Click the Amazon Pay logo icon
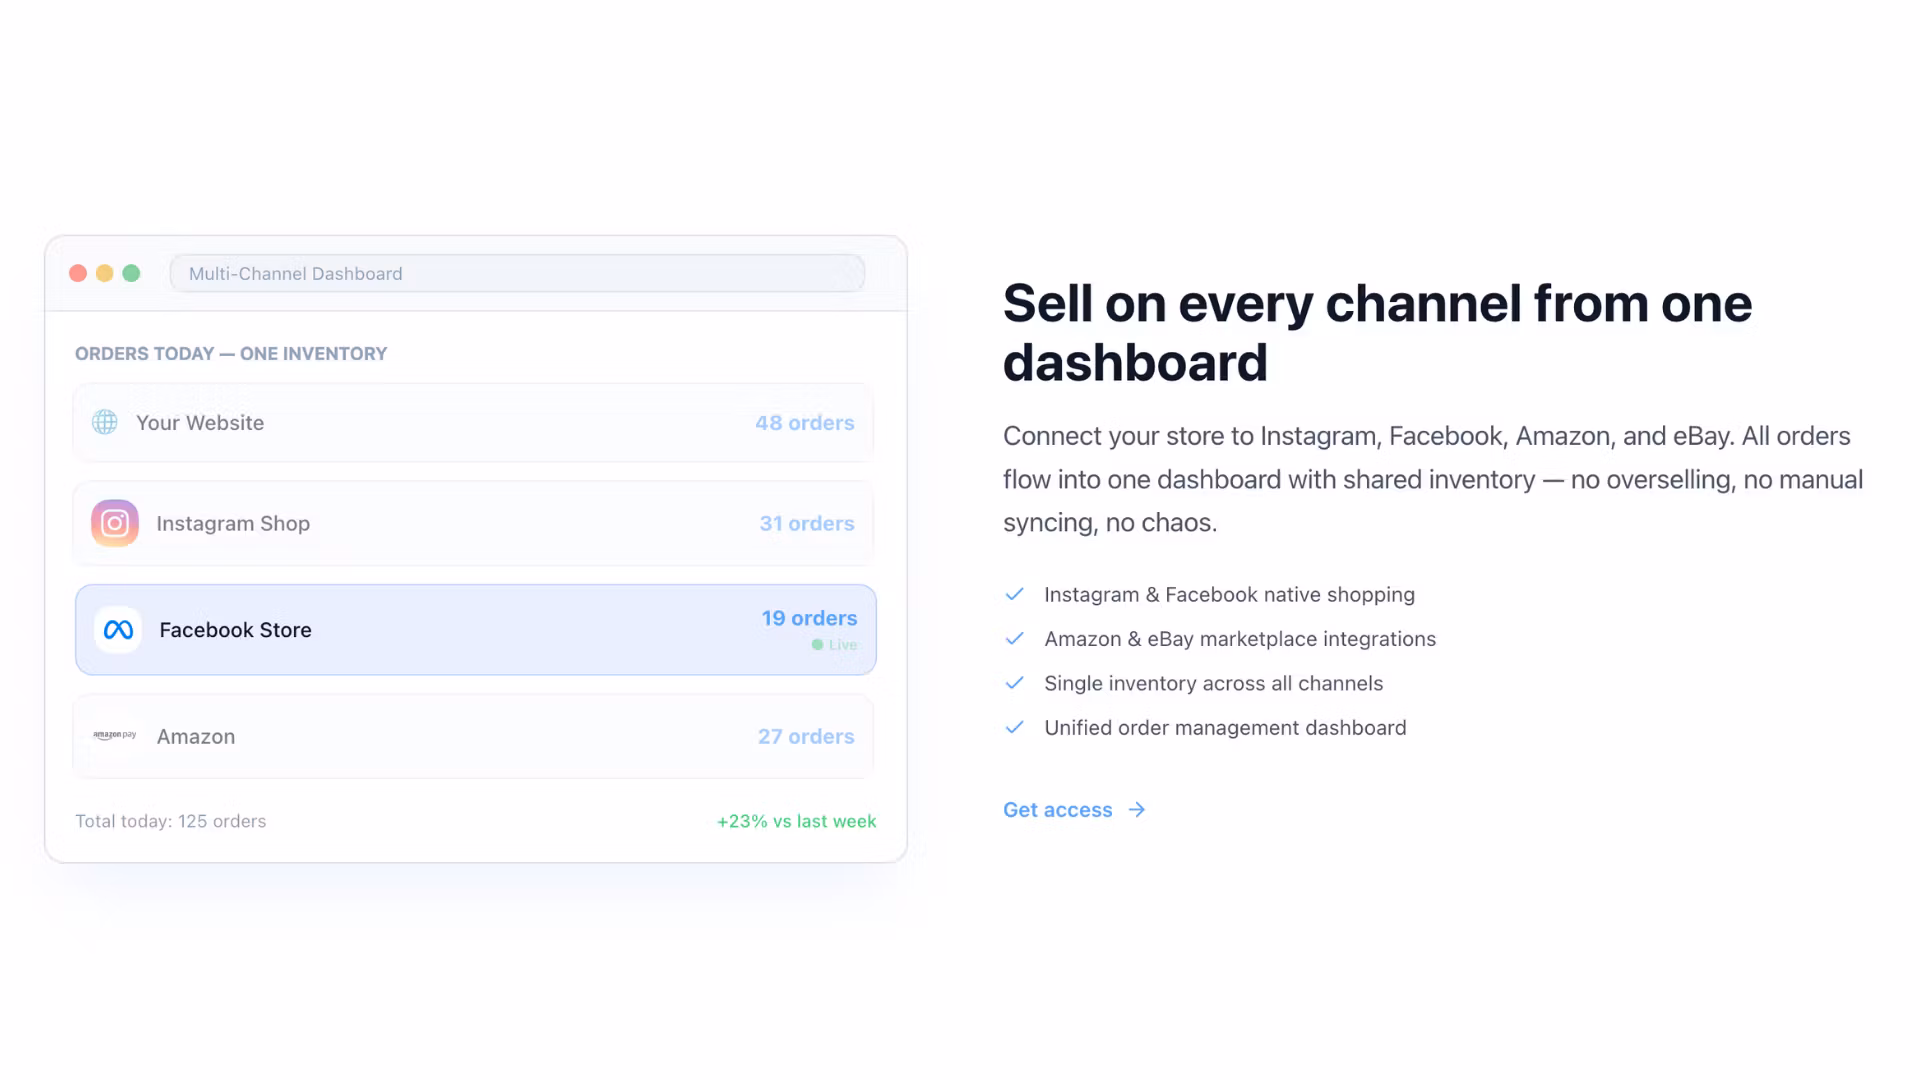1920x1080 pixels. coord(115,735)
